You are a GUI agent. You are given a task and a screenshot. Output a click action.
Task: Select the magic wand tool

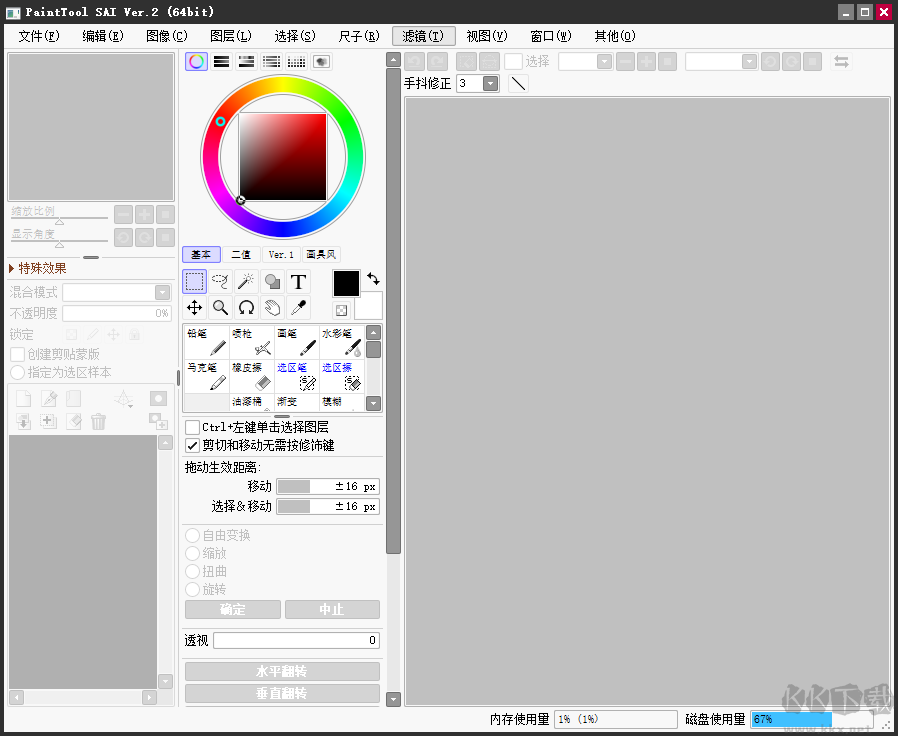pos(246,282)
